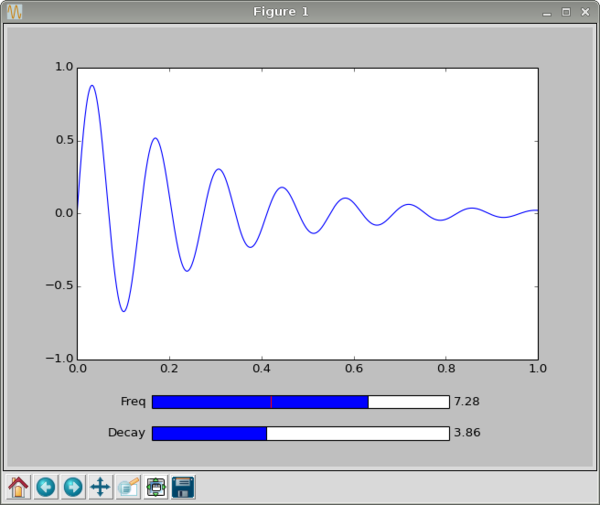Click the first peak of the blue curve
600x505 pixels.
92,86
